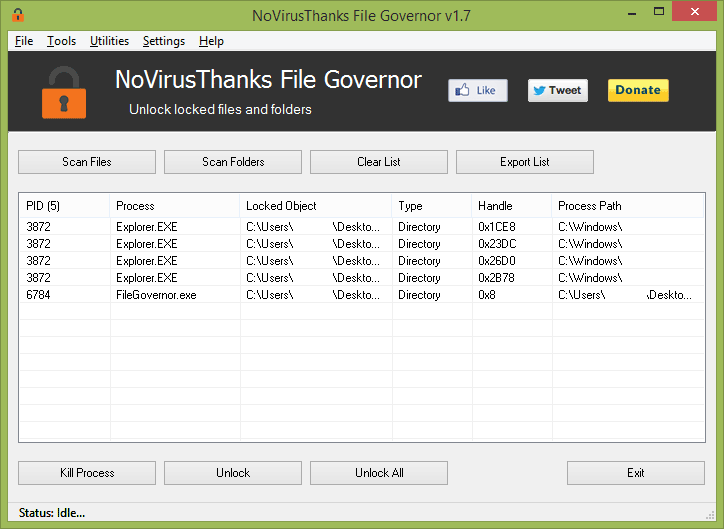Click the Clear List button
This screenshot has height=529, width=724.
379,162
